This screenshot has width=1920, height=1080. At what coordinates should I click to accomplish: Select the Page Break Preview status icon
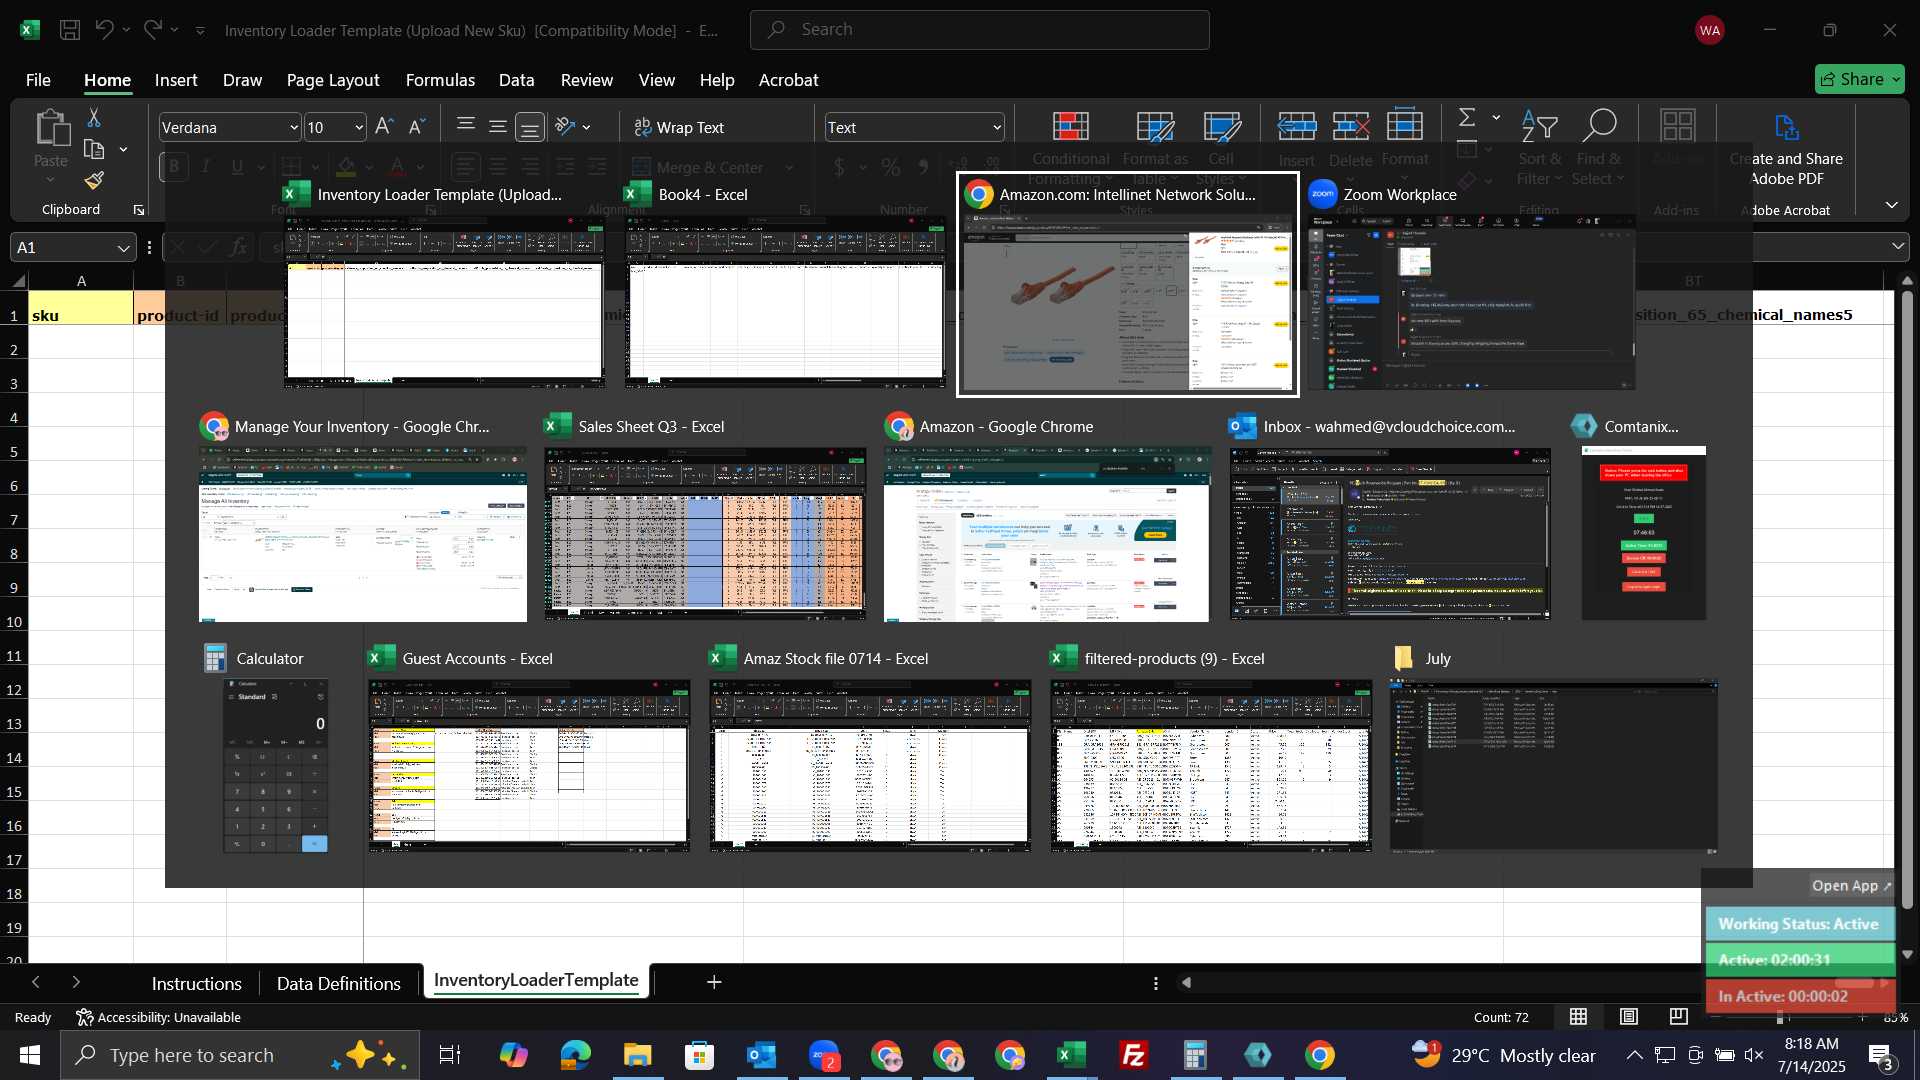pyautogui.click(x=1679, y=1017)
